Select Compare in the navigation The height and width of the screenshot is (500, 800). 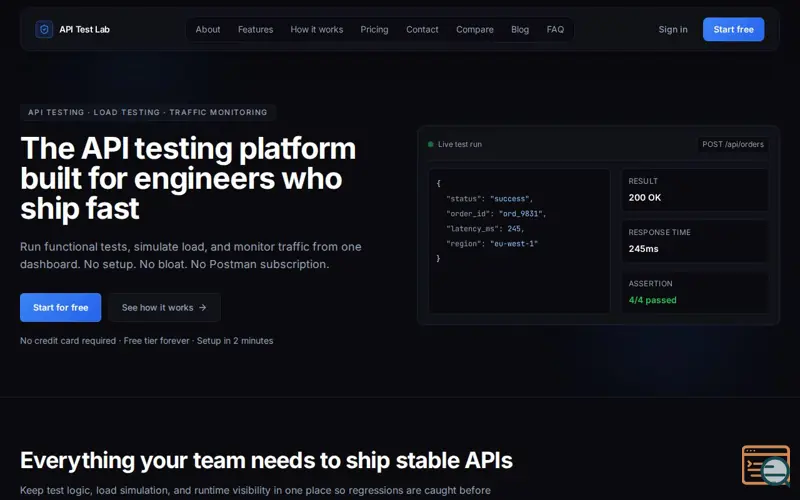(x=474, y=30)
